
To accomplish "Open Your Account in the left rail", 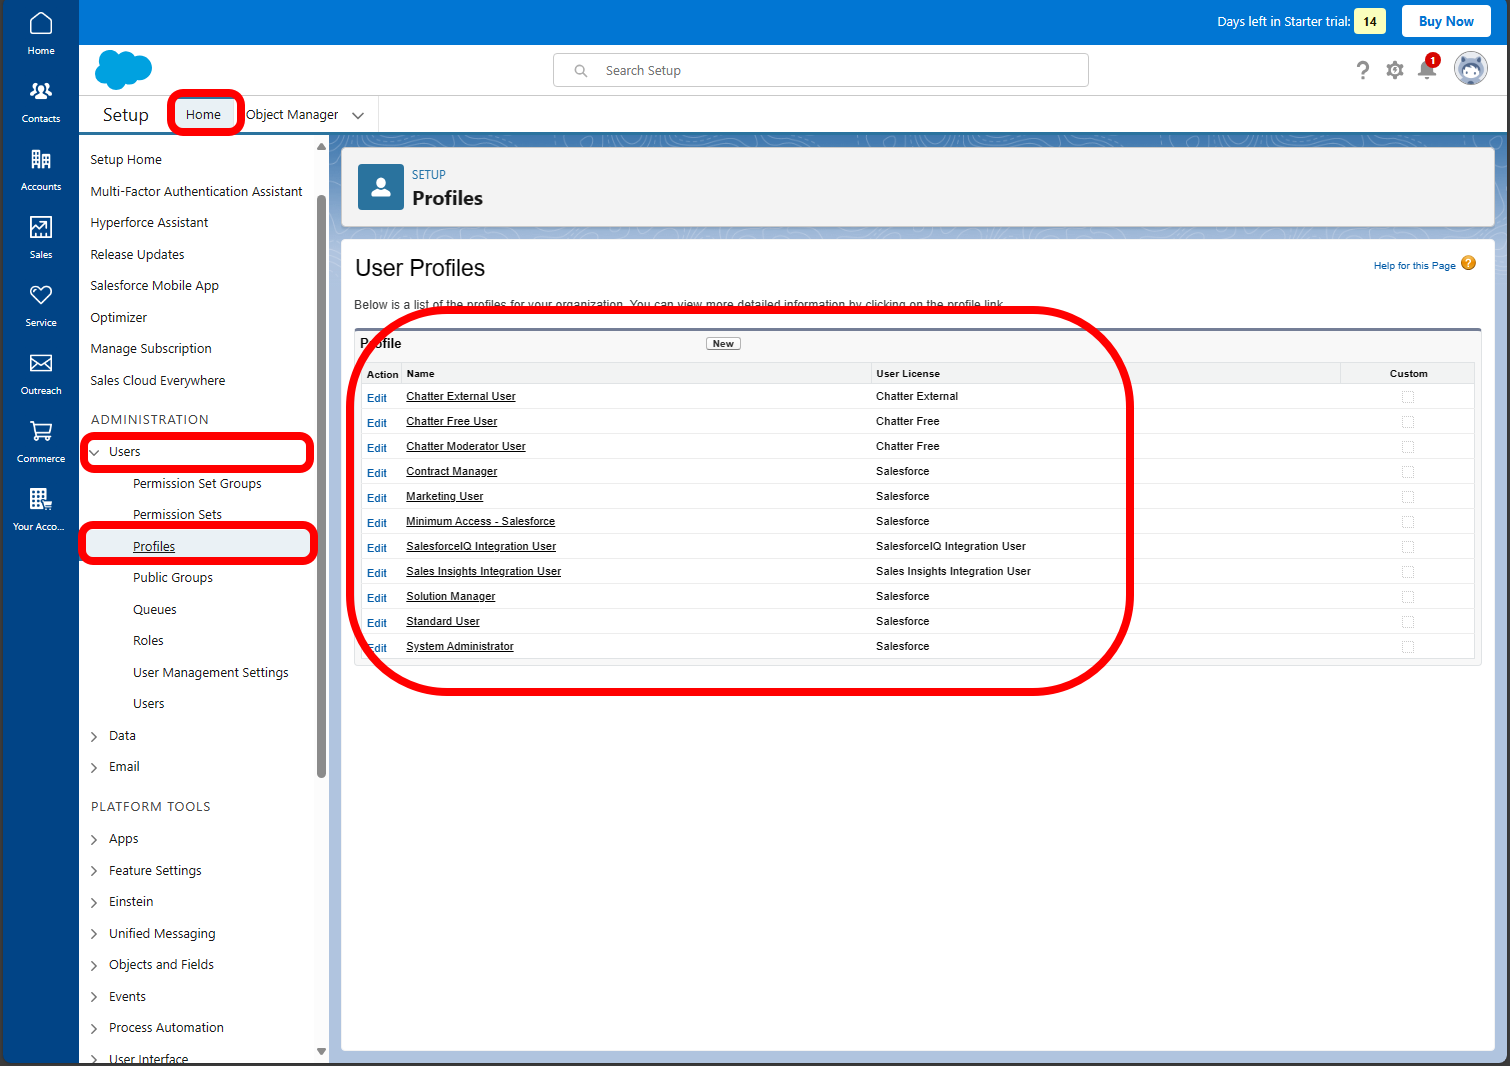I will 41,509.
